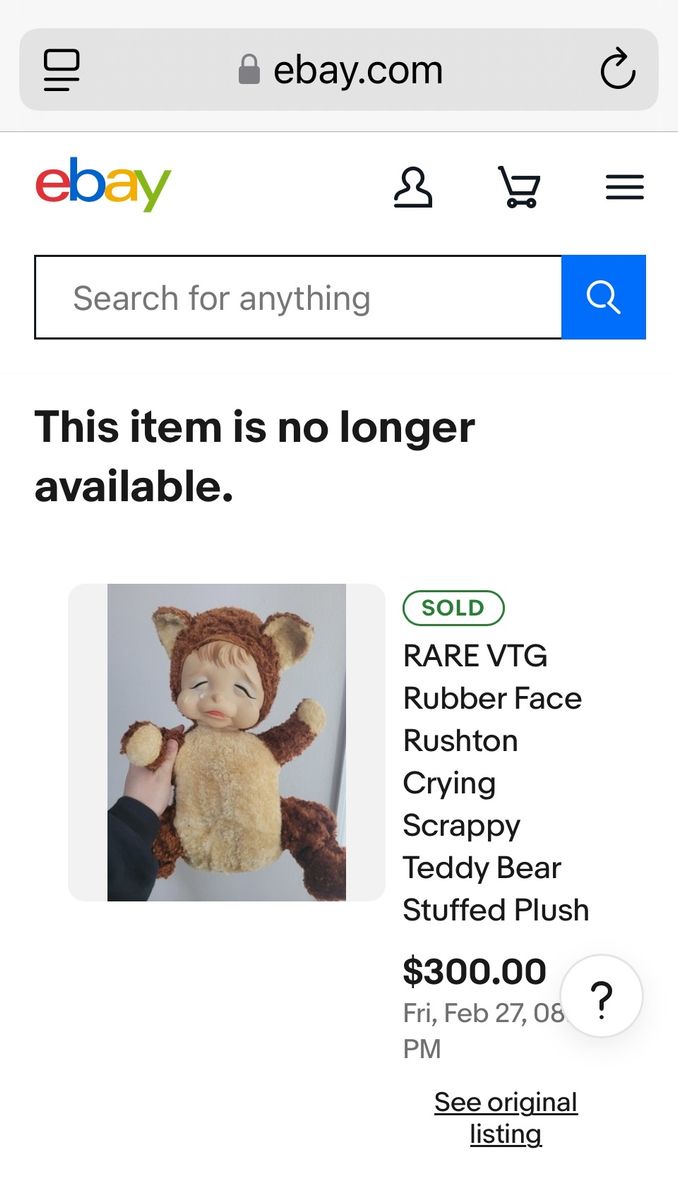
Task: Tap 'RARE VTG' in the listing title
Action: pos(475,656)
